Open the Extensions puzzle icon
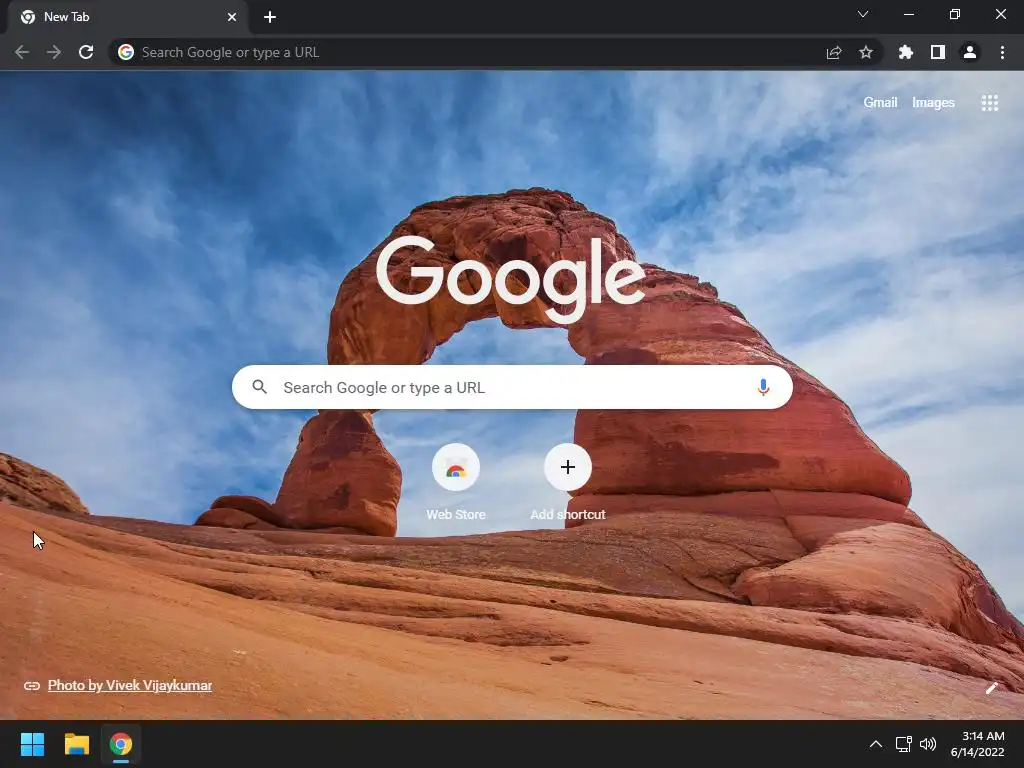Screen dimensions: 1024x768 [x=906, y=52]
